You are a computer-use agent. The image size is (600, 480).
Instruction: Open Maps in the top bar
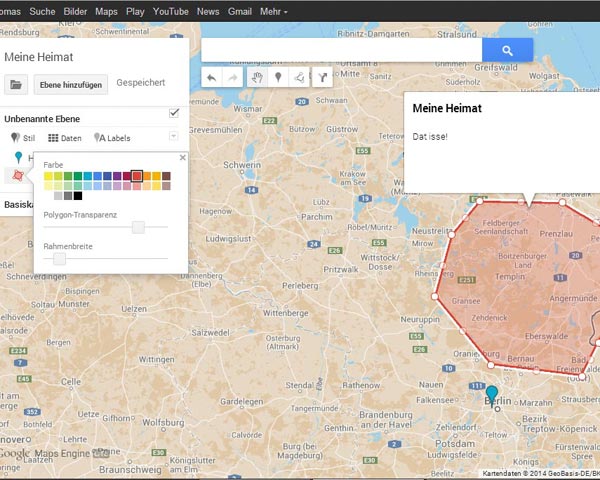click(x=106, y=11)
